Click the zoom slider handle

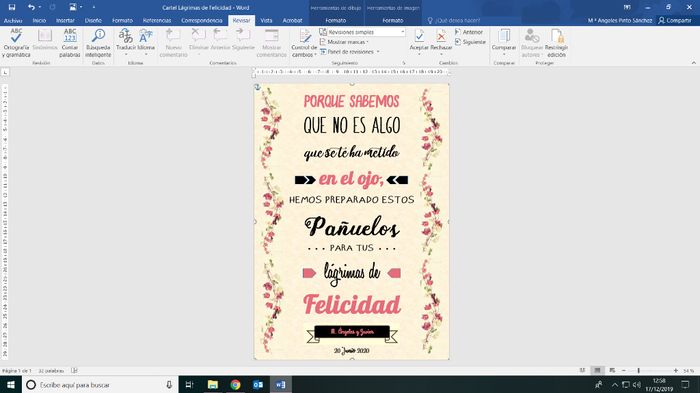[x=638, y=371]
